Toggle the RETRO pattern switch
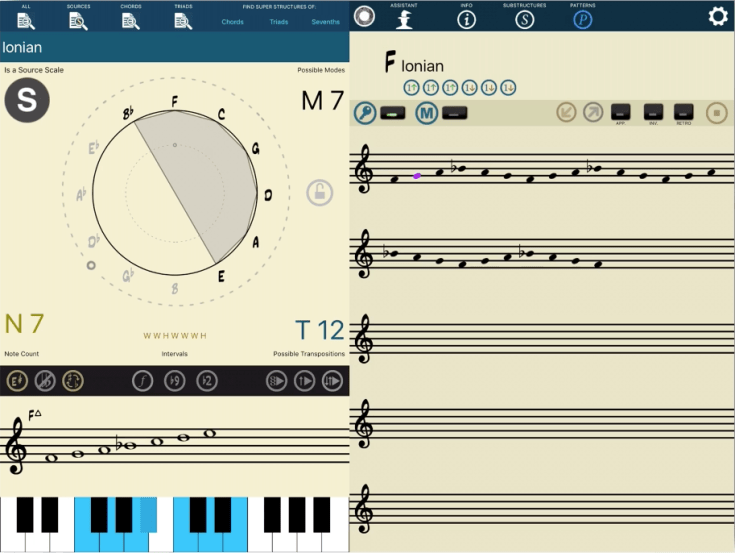 [x=684, y=112]
